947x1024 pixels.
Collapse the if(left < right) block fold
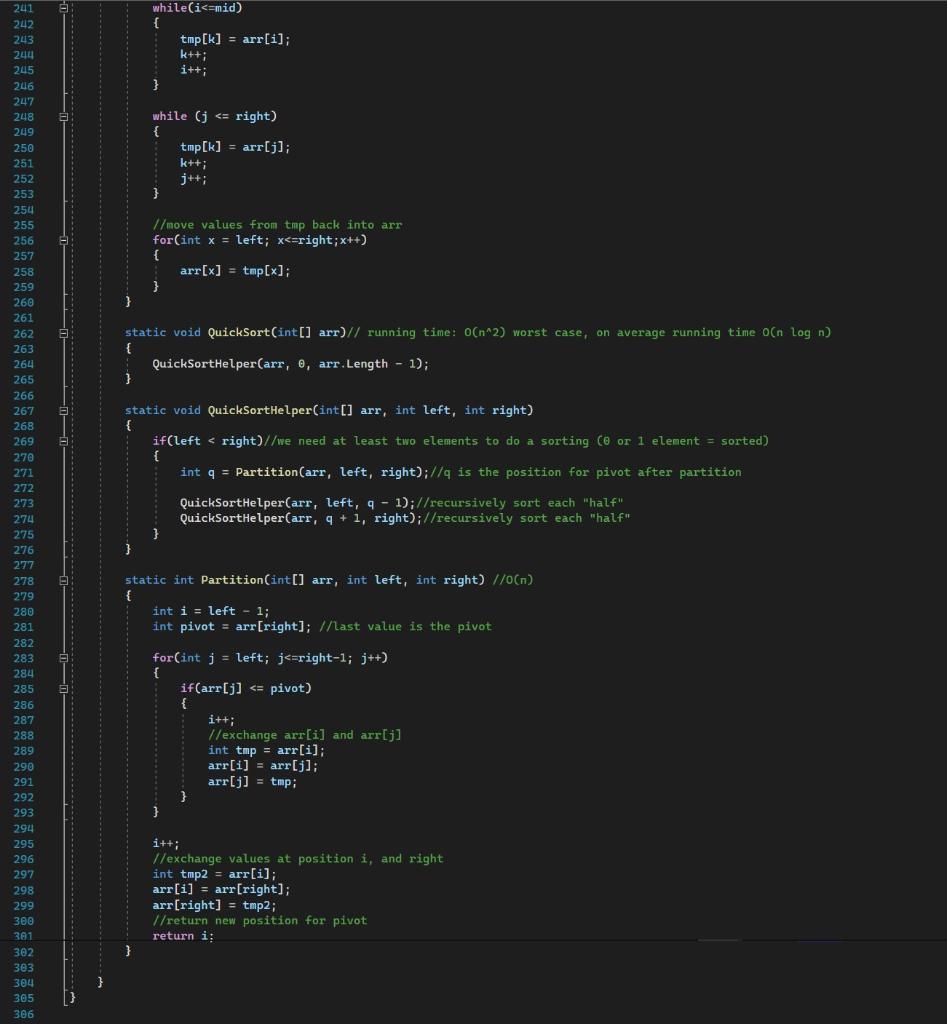(x=63, y=441)
